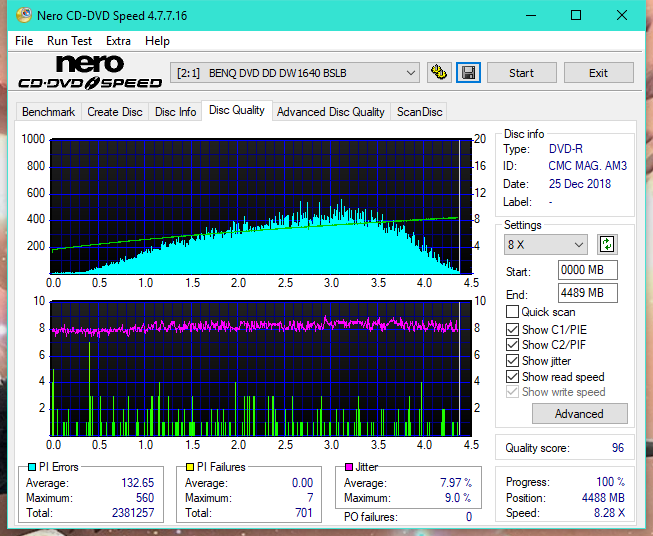Viewport: 653px width, 536px height.
Task: Click the PI Failures jitter lower graph
Action: (261, 369)
